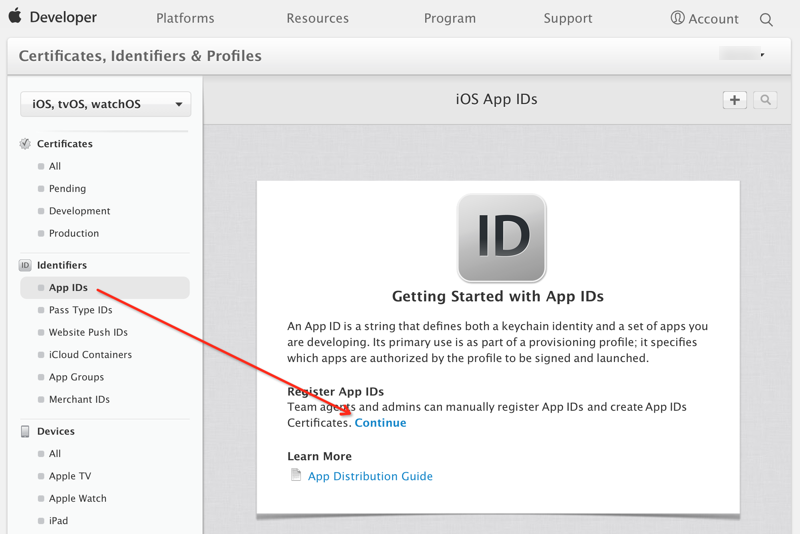Select App IDs in sidebar
The width and height of the screenshot is (800, 534).
(105, 288)
